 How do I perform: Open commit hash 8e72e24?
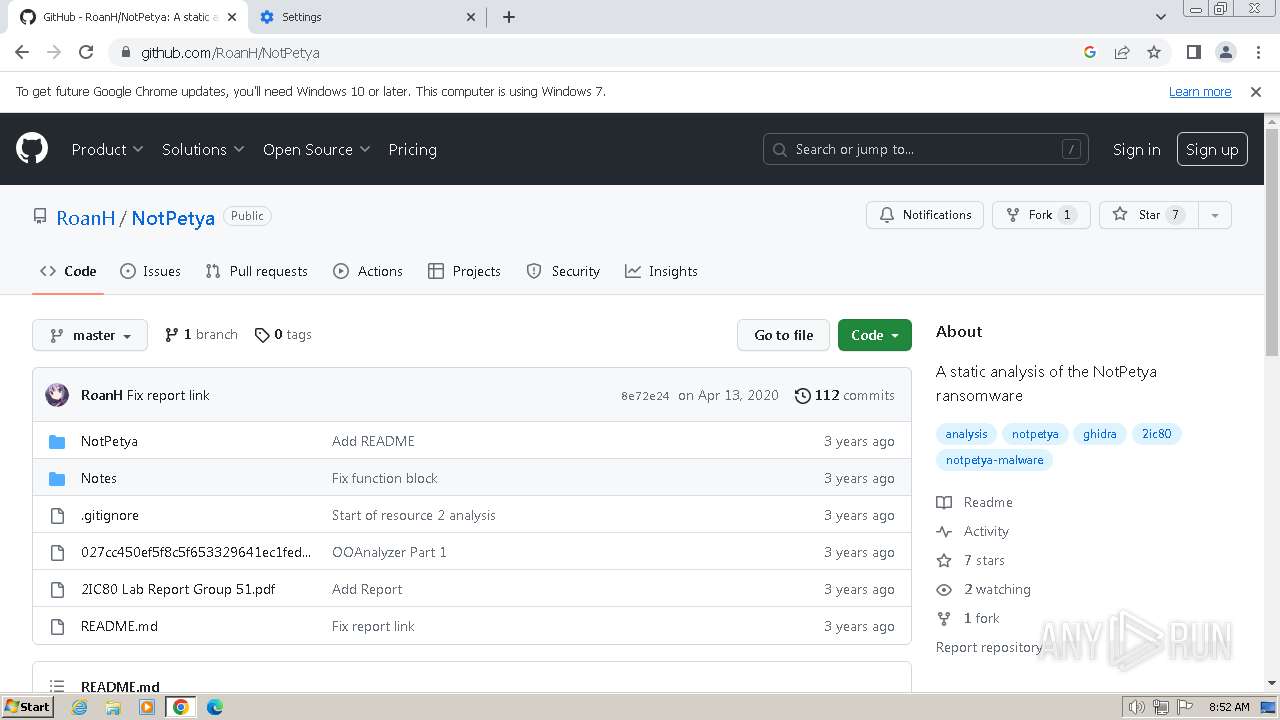tap(645, 396)
